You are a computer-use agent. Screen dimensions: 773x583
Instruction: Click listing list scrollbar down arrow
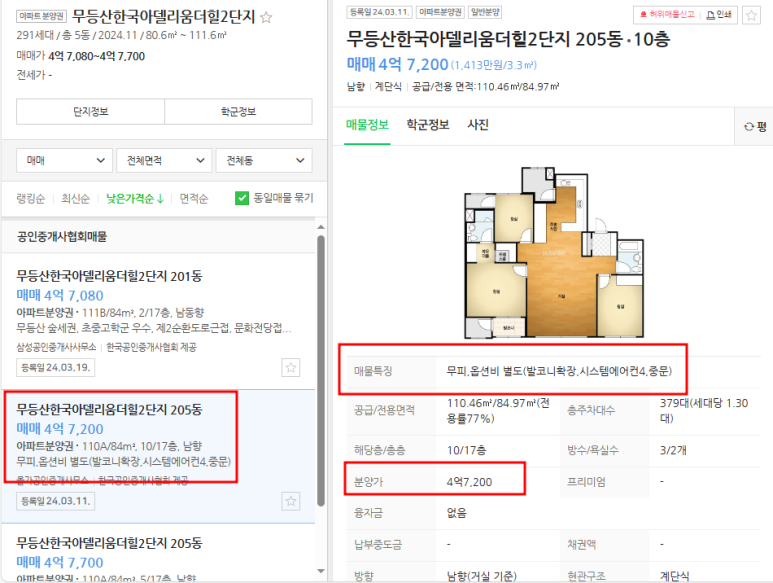point(321,571)
